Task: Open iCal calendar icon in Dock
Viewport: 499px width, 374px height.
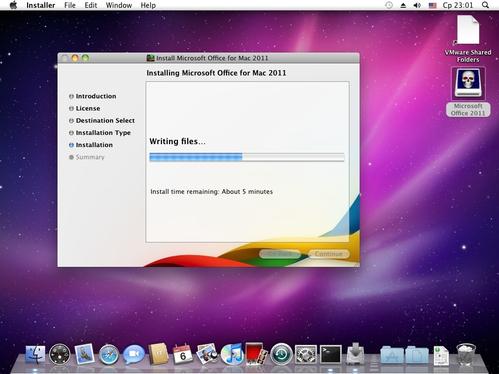Action: tap(183, 354)
